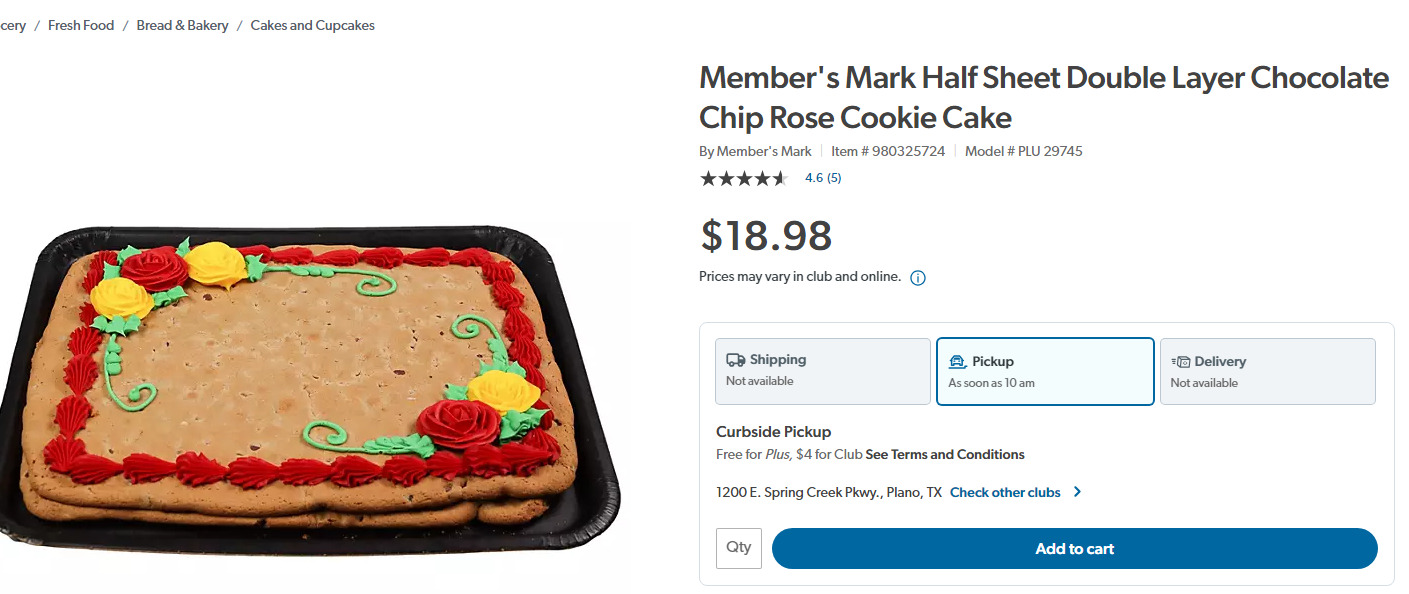1409x594 pixels.
Task: Select the Shipping fulfillment option
Action: click(823, 371)
